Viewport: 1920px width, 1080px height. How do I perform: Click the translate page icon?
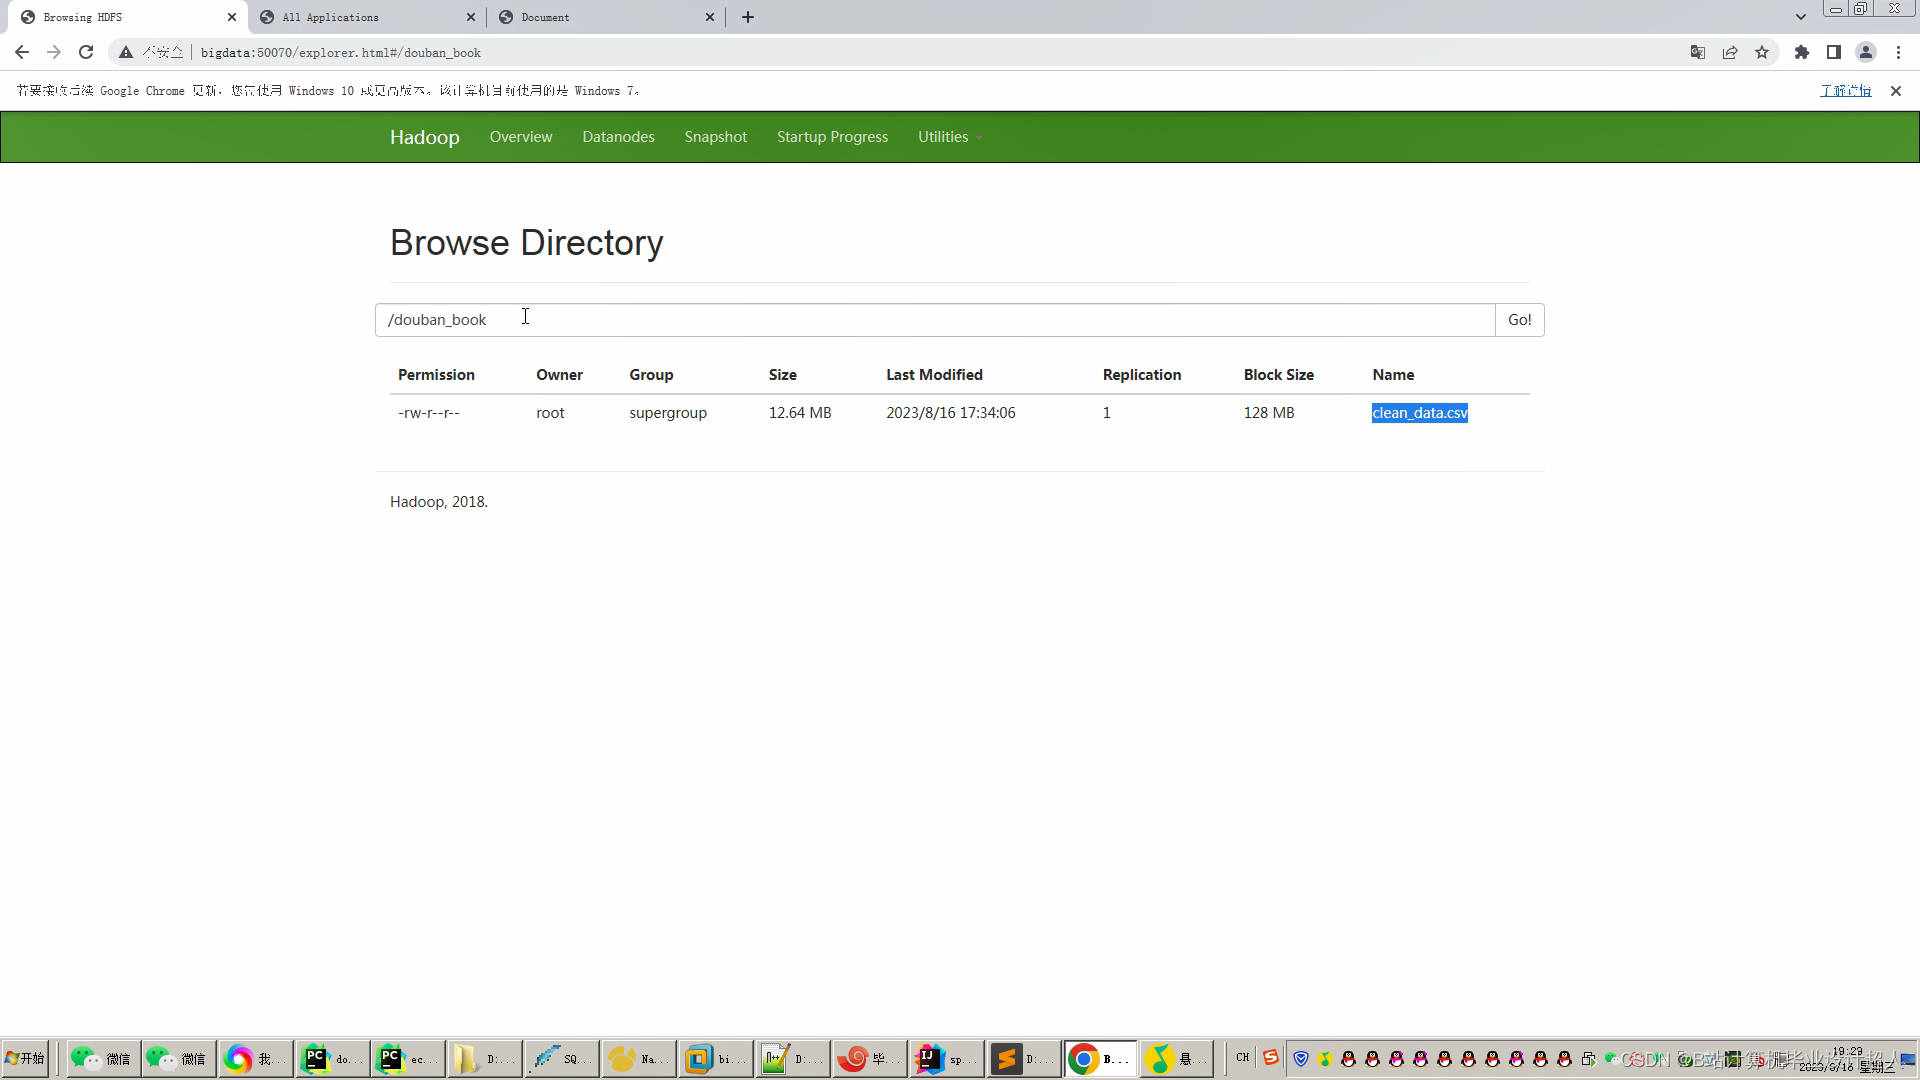[1697, 52]
